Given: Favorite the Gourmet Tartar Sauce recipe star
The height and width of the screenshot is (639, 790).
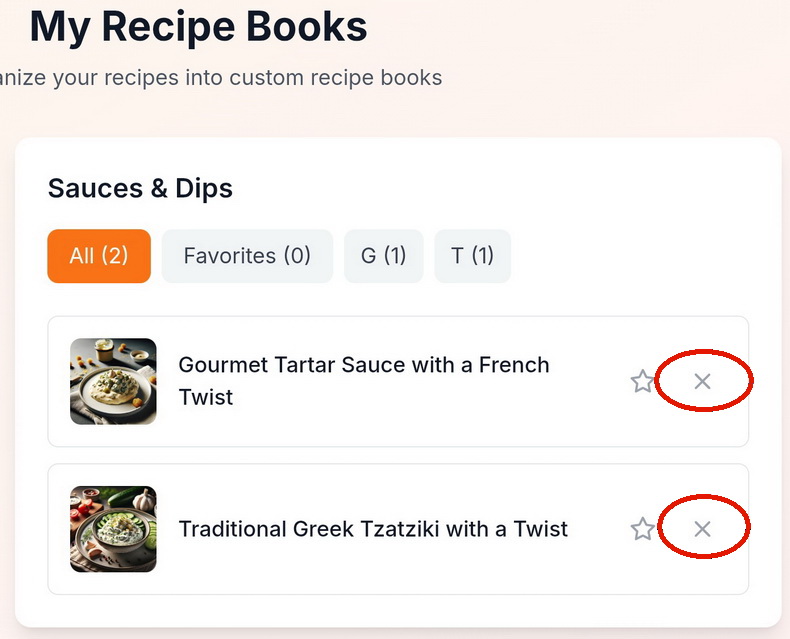Looking at the screenshot, I should [642, 381].
